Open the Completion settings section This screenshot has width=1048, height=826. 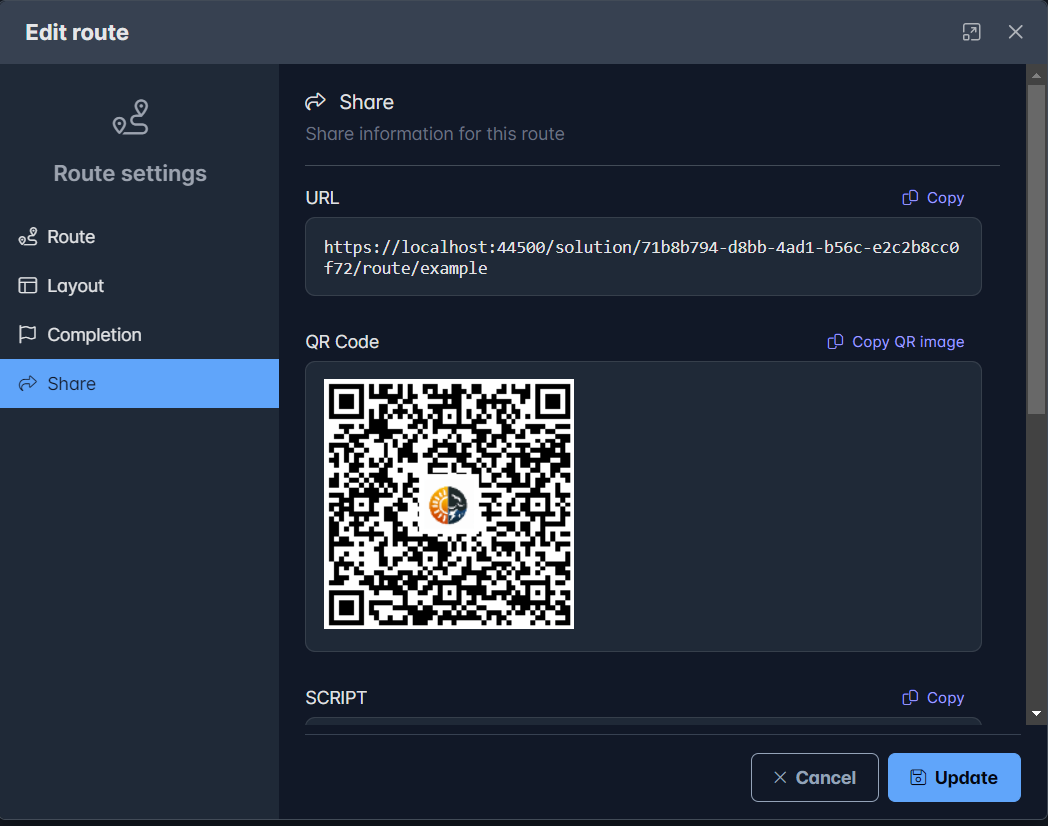[139, 334]
